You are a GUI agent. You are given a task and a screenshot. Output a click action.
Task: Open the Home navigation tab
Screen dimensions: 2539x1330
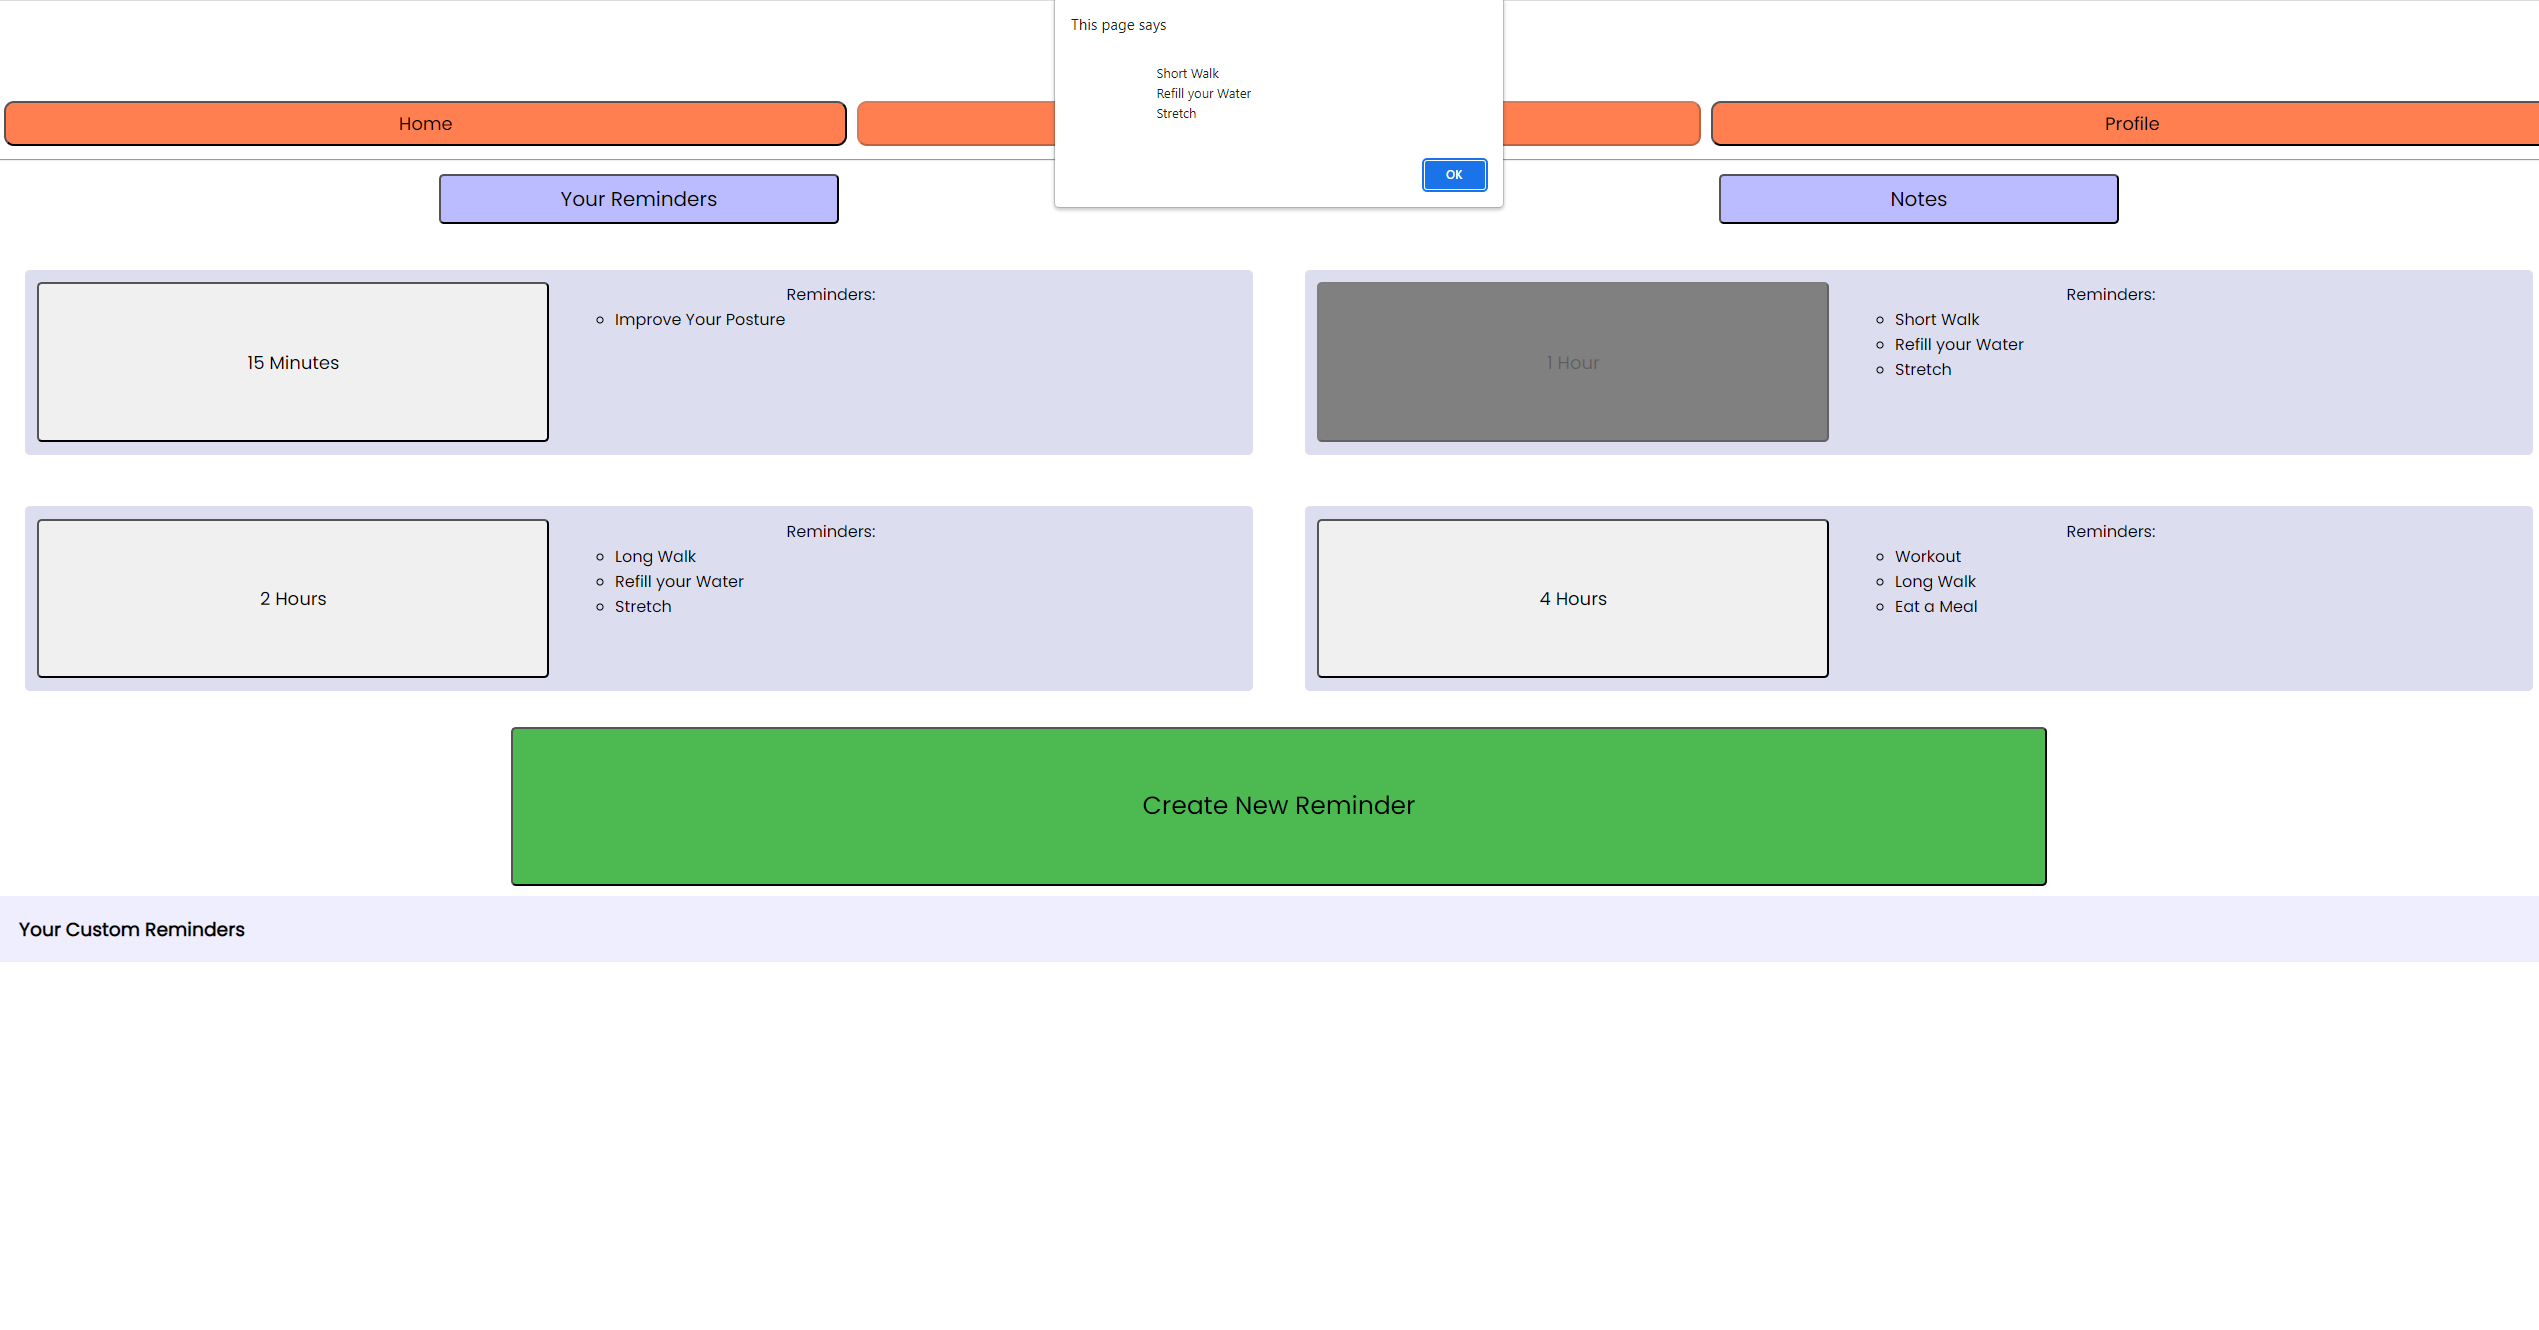click(x=425, y=124)
